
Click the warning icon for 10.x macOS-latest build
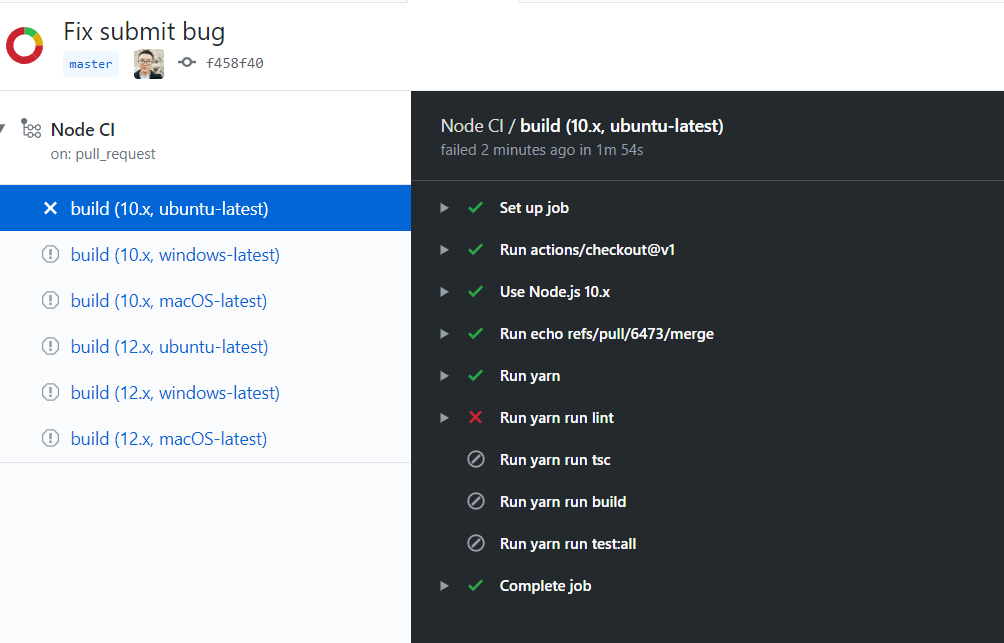pyautogui.click(x=50, y=300)
